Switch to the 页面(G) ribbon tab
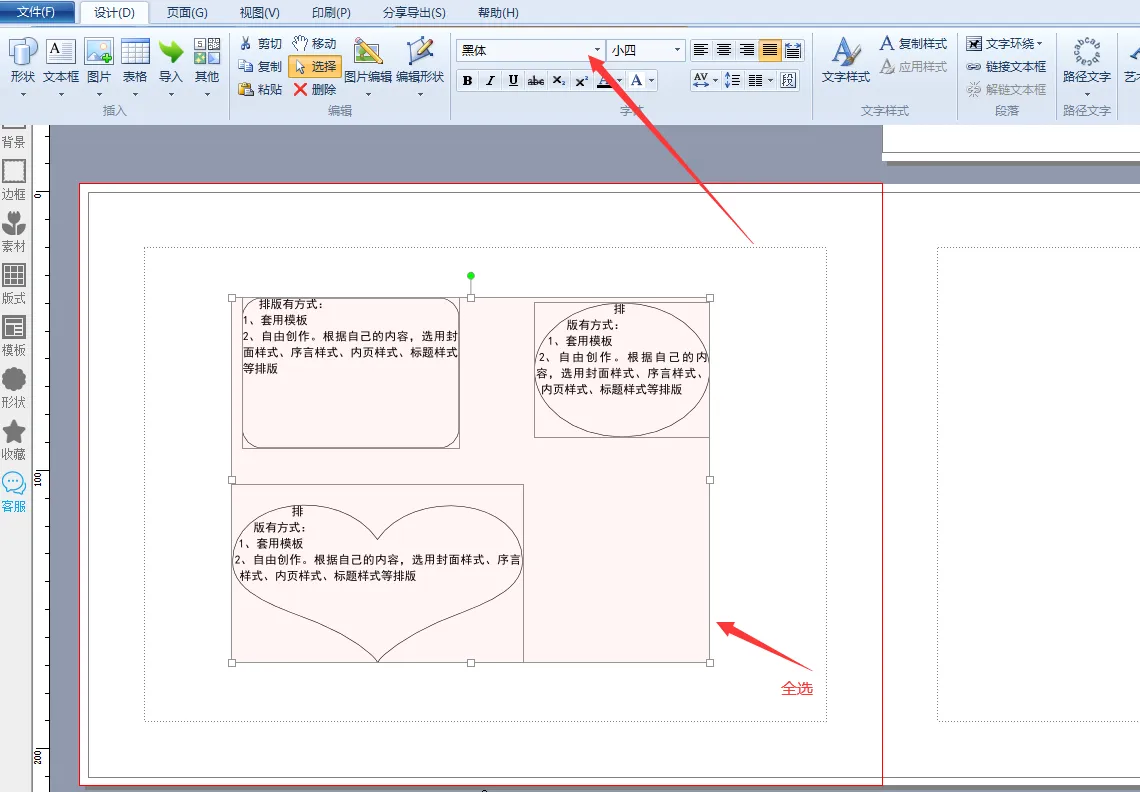Image resolution: width=1140 pixels, height=792 pixels. 187,13
